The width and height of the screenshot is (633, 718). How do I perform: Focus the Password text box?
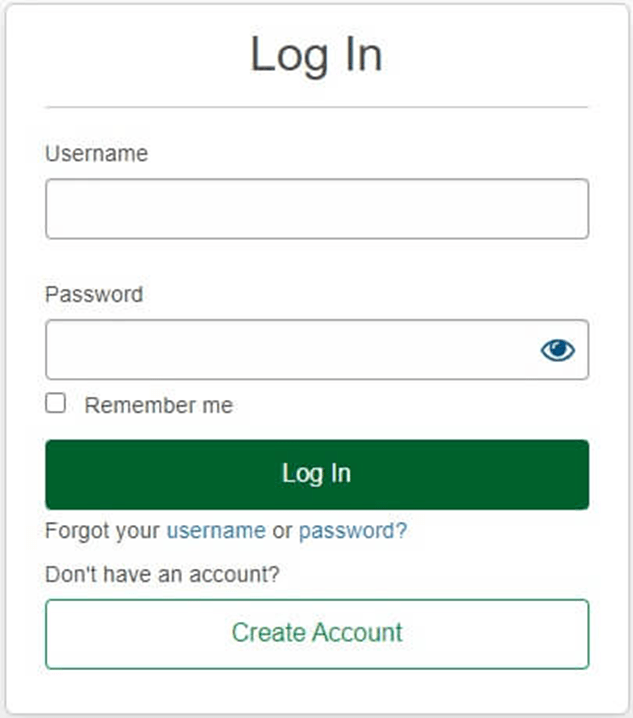click(x=317, y=349)
